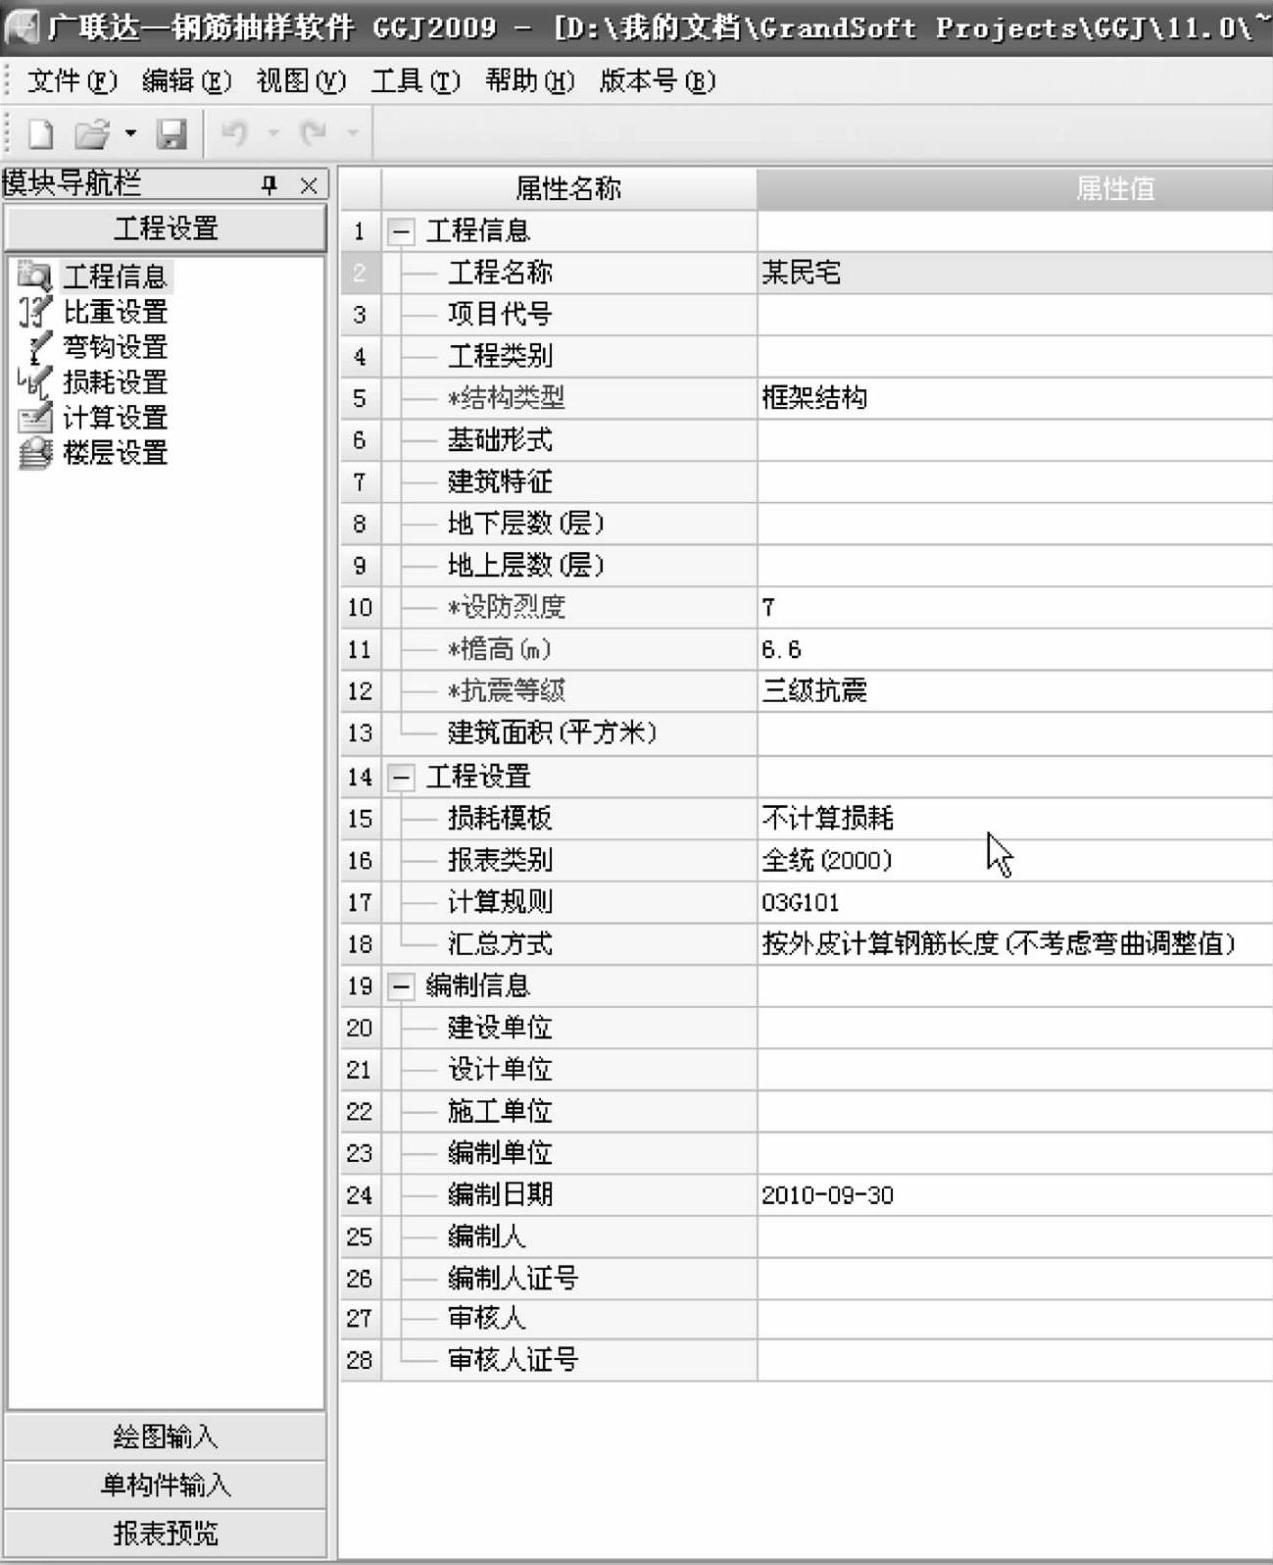Open the dropdown arrow beside Open icon
Viewport: 1273px width, 1565px height.
(x=130, y=133)
